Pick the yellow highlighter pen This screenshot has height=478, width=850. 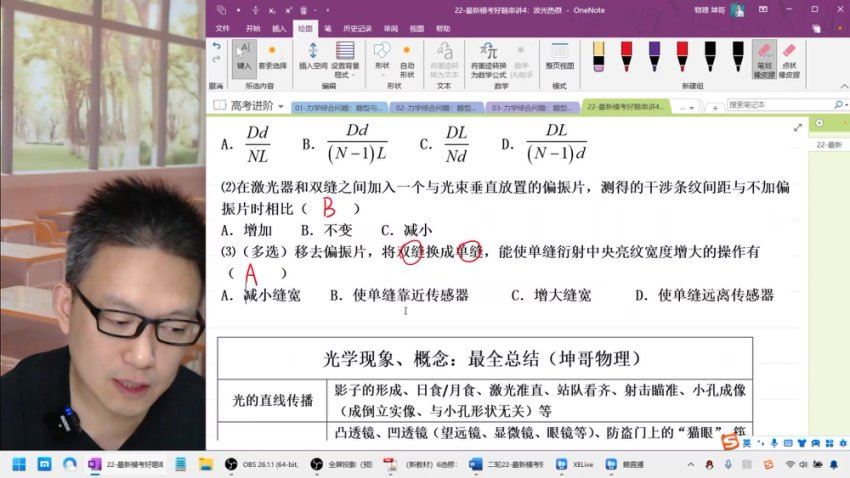point(598,56)
